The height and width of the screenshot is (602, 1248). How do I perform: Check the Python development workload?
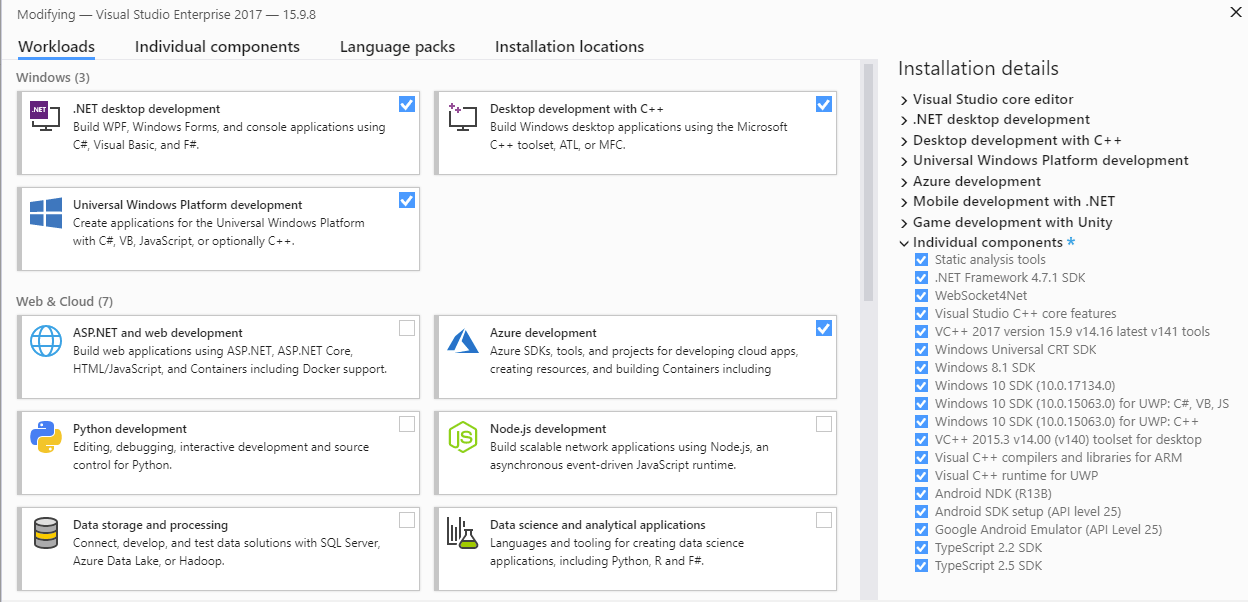click(x=407, y=424)
